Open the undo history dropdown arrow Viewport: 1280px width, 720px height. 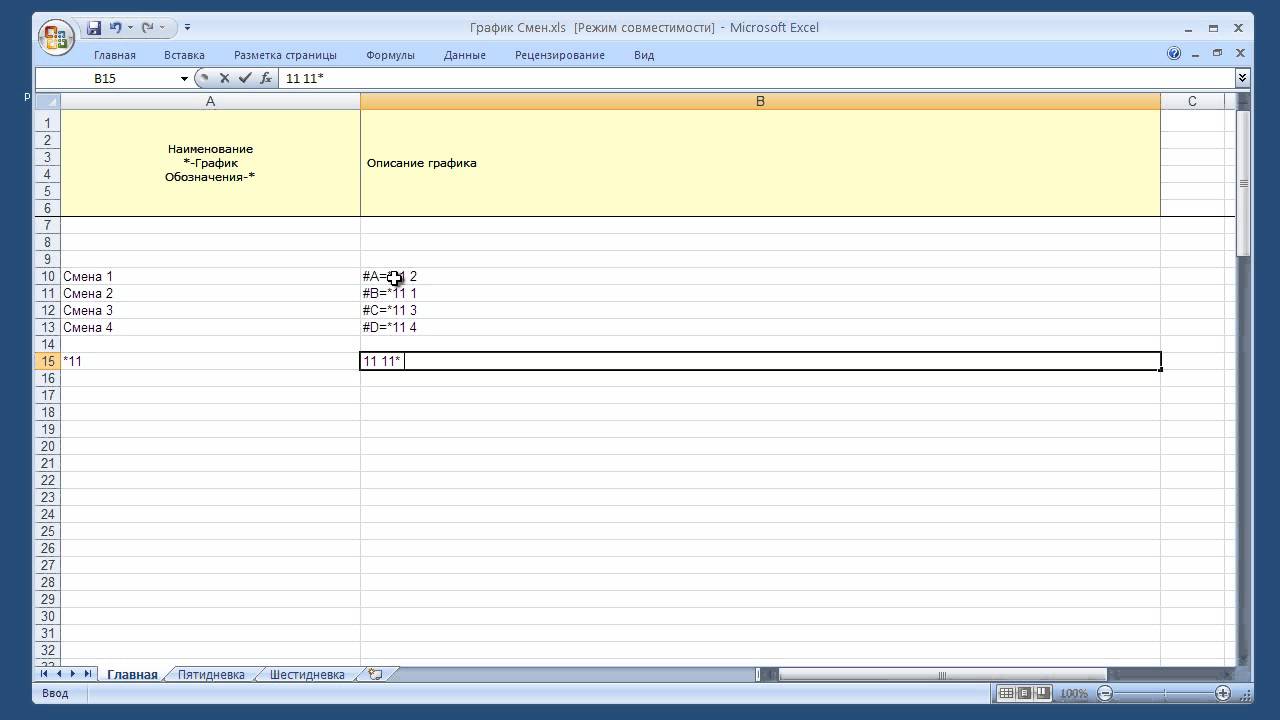click(130, 28)
